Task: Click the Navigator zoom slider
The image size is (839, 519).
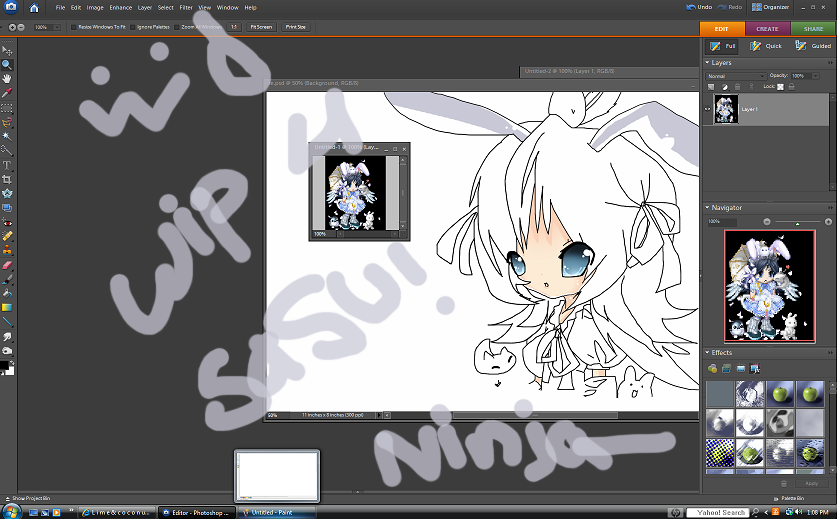Action: point(797,222)
